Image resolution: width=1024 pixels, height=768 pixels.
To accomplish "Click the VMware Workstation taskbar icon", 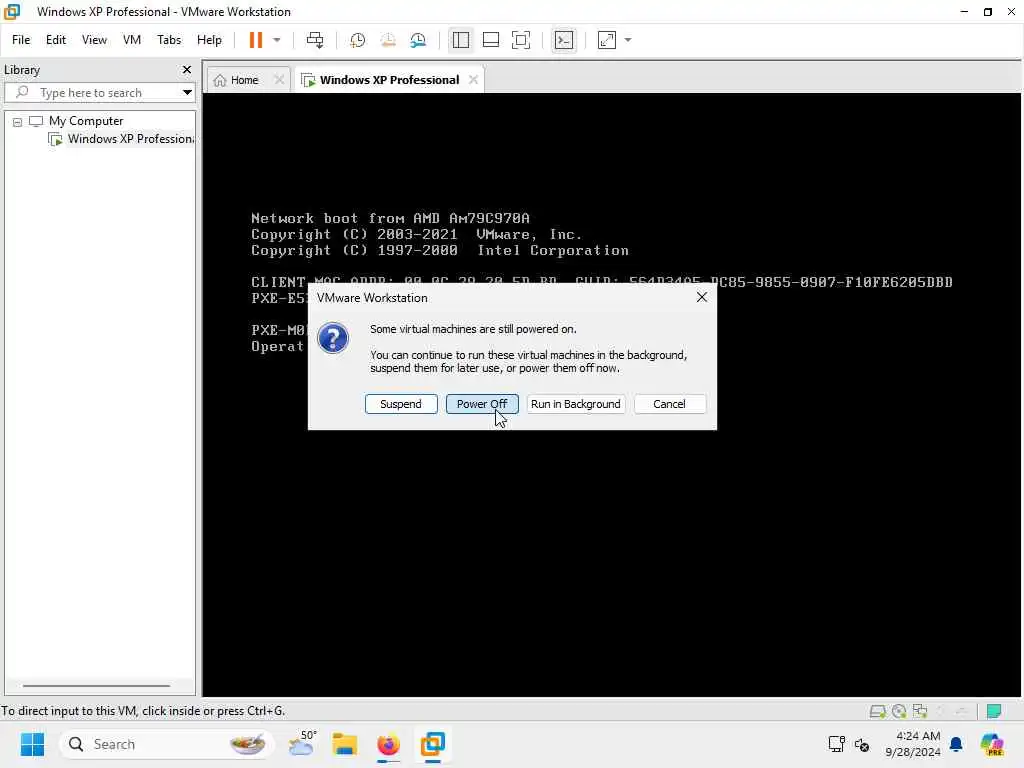I will (x=432, y=744).
